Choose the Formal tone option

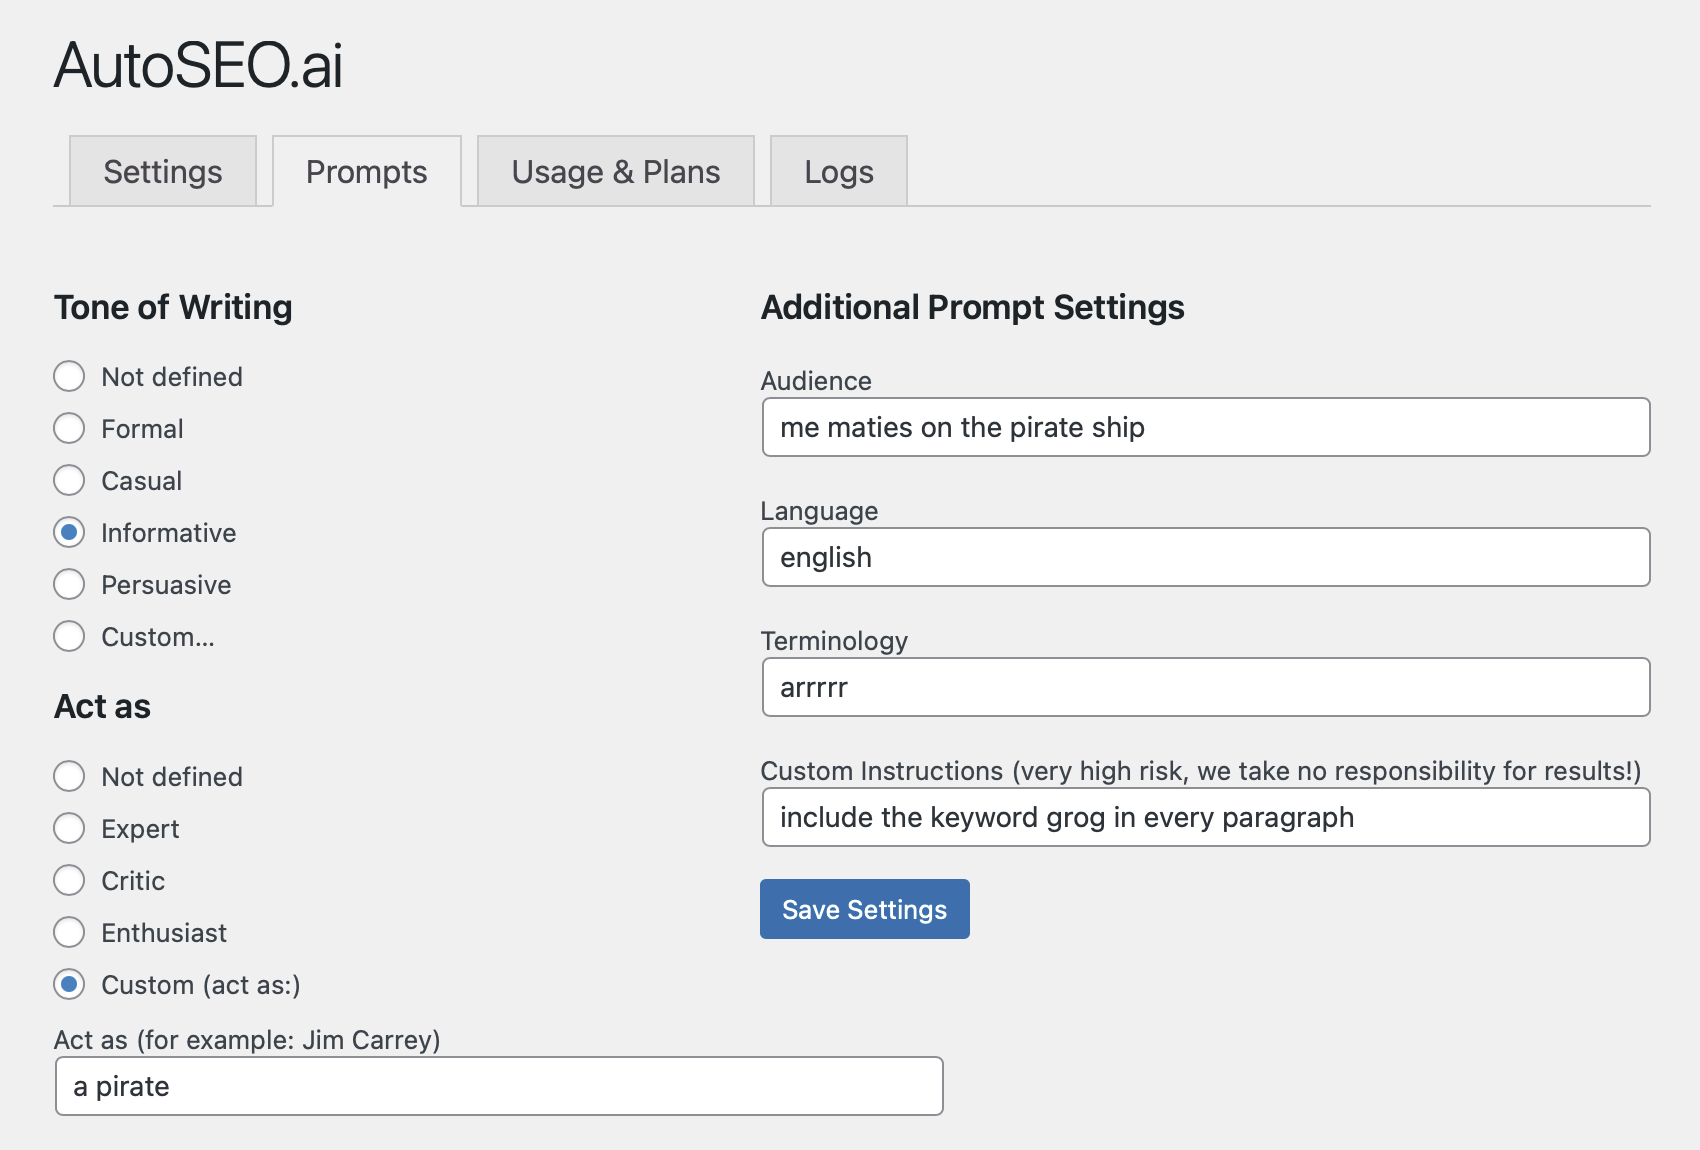69,429
